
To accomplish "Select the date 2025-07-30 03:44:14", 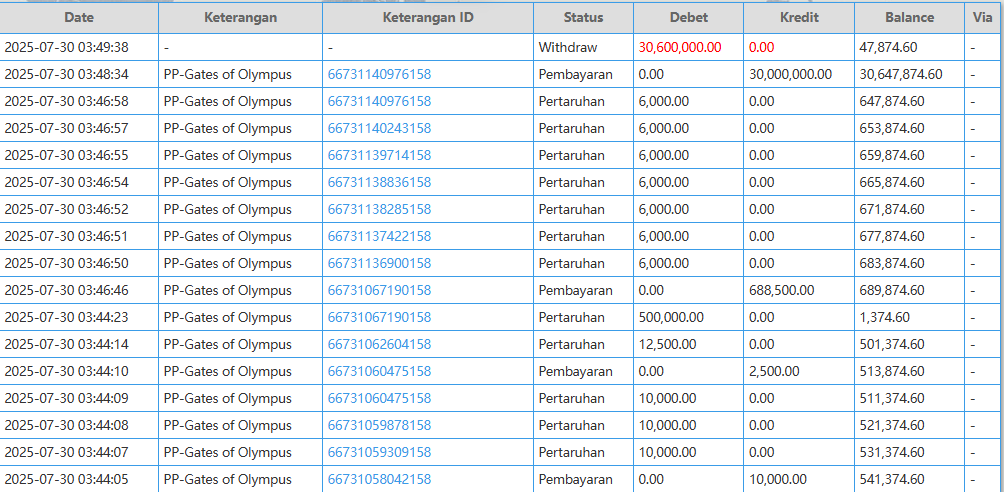I will pos(67,344).
